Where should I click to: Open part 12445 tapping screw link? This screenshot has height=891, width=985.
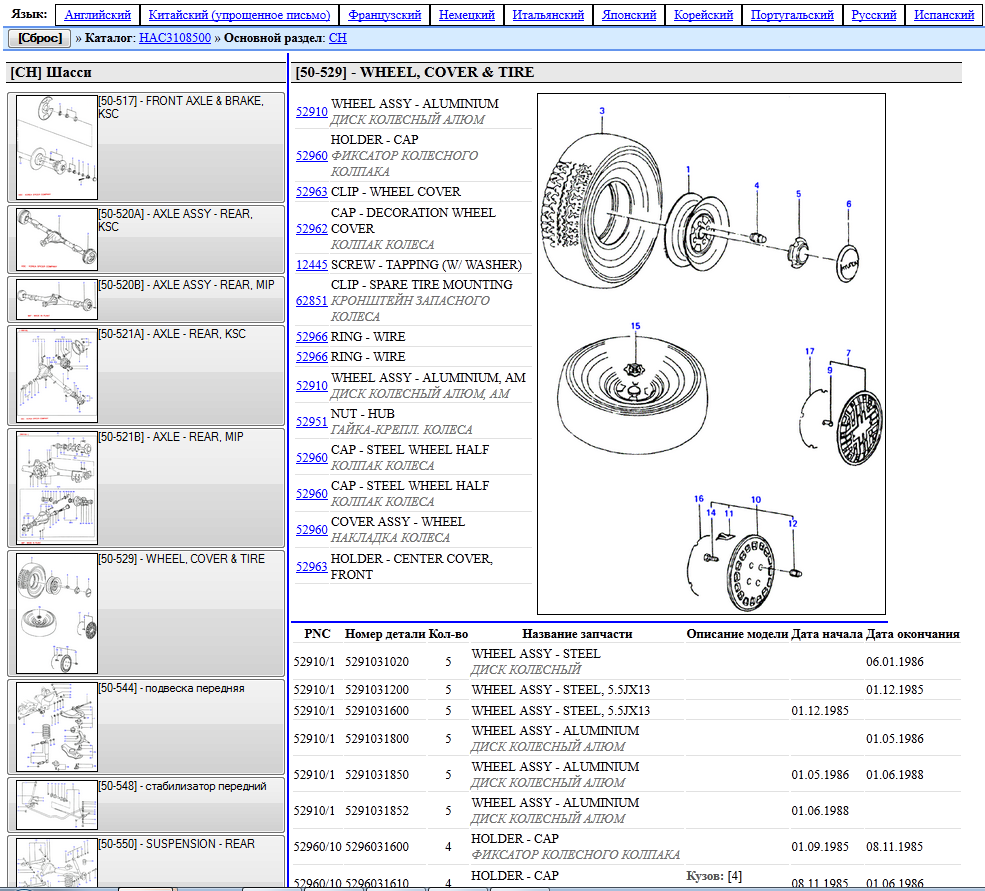click(310, 264)
